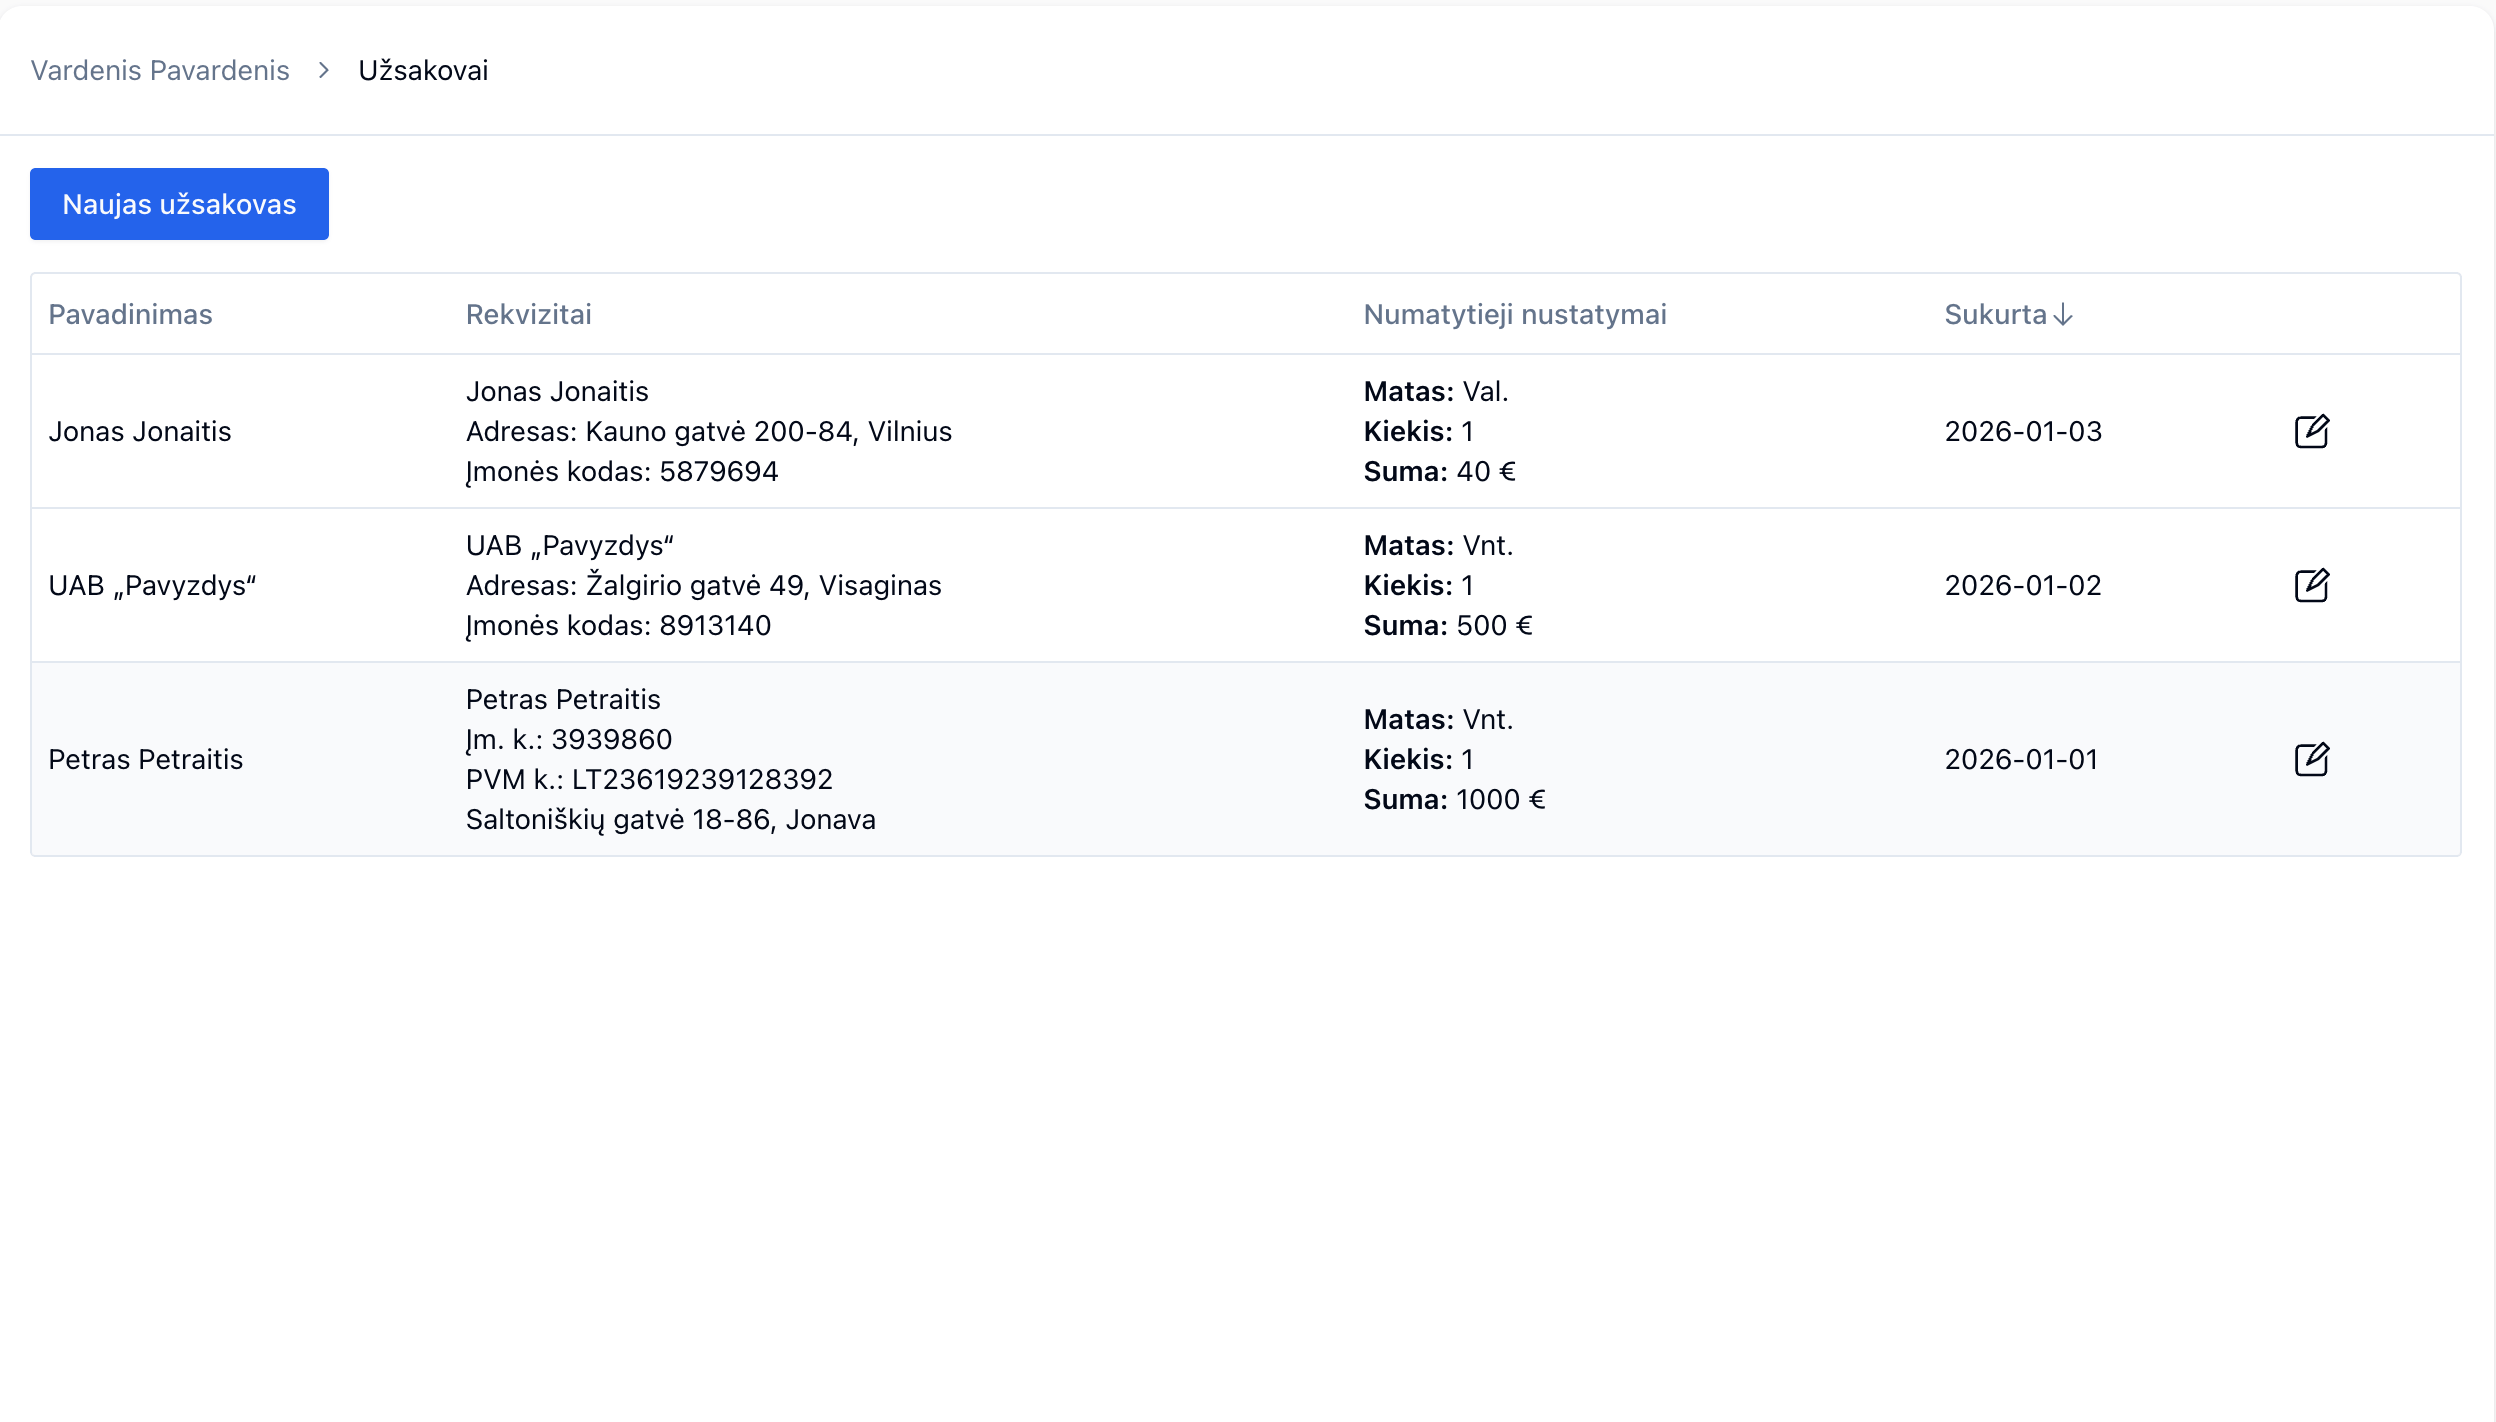Select the Petras Petraitis name cell
This screenshot has height=1422, width=2496.
point(146,759)
